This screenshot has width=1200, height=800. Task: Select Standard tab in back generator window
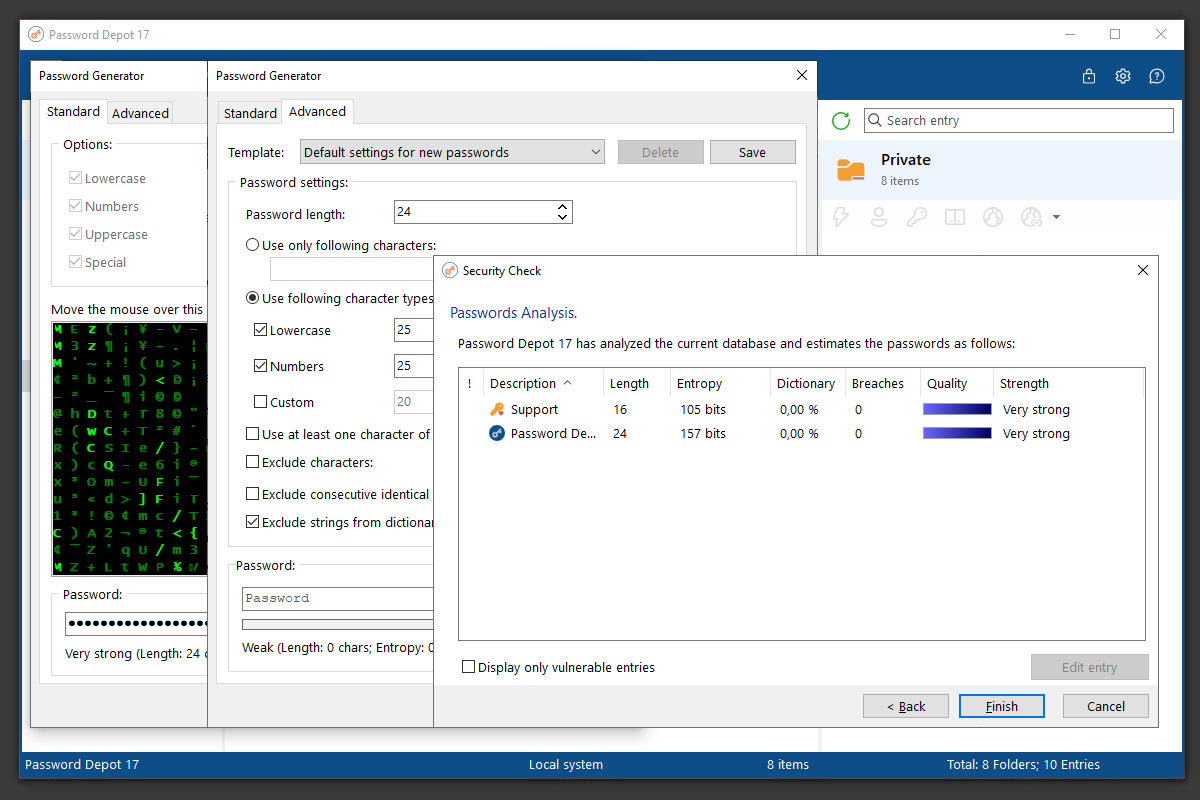[73, 111]
